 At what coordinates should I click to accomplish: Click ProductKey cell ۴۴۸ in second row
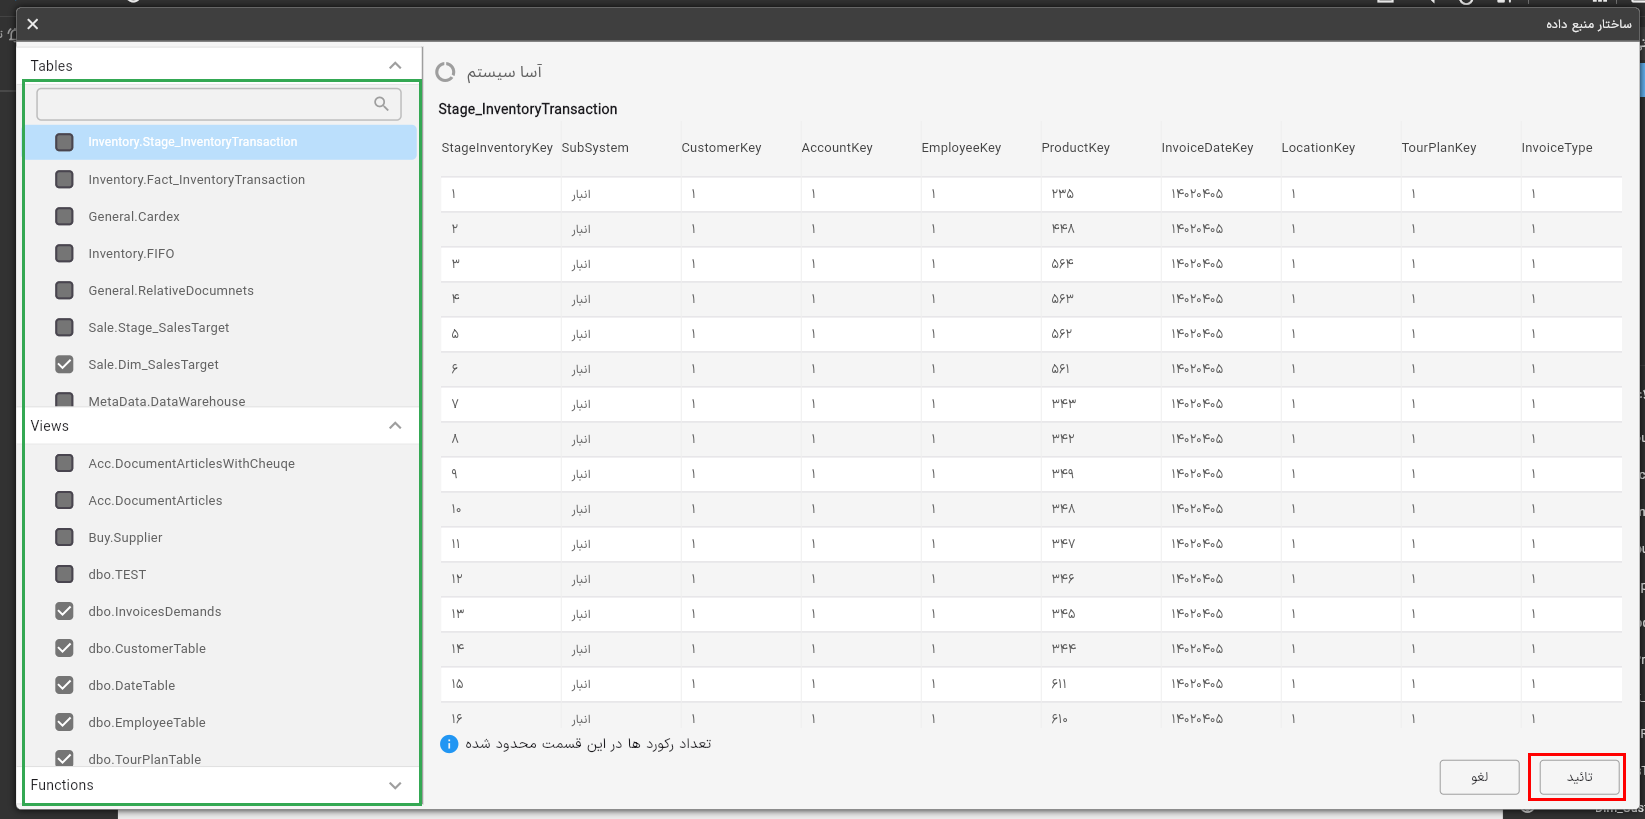(1062, 229)
